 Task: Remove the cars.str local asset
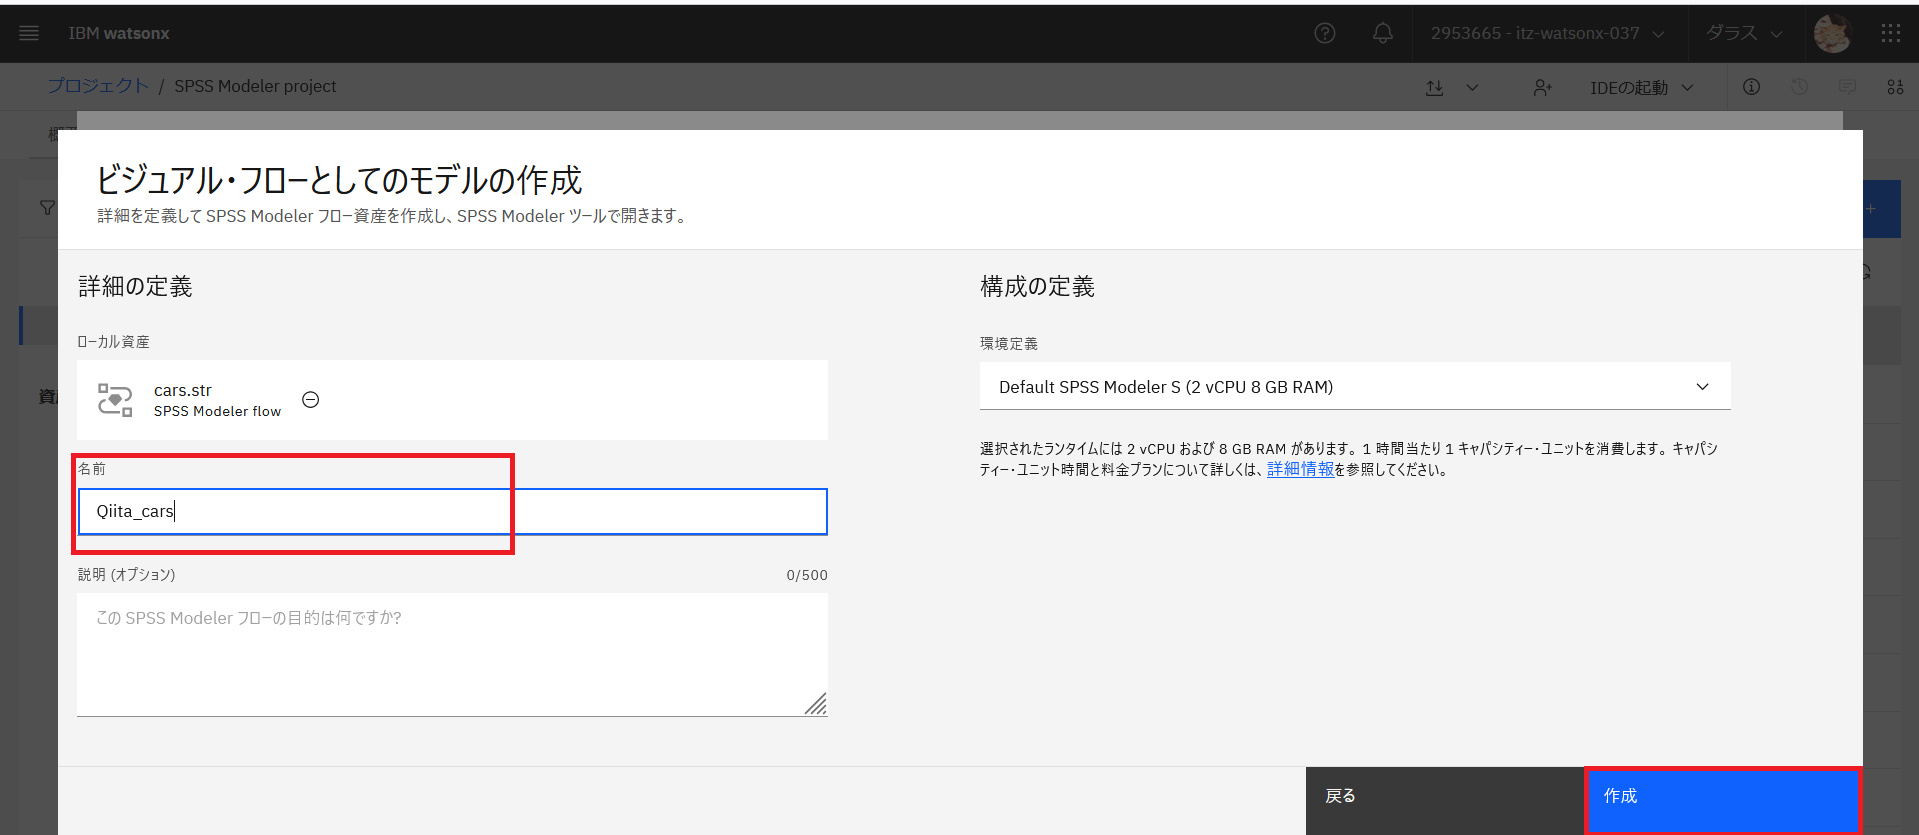tap(311, 400)
